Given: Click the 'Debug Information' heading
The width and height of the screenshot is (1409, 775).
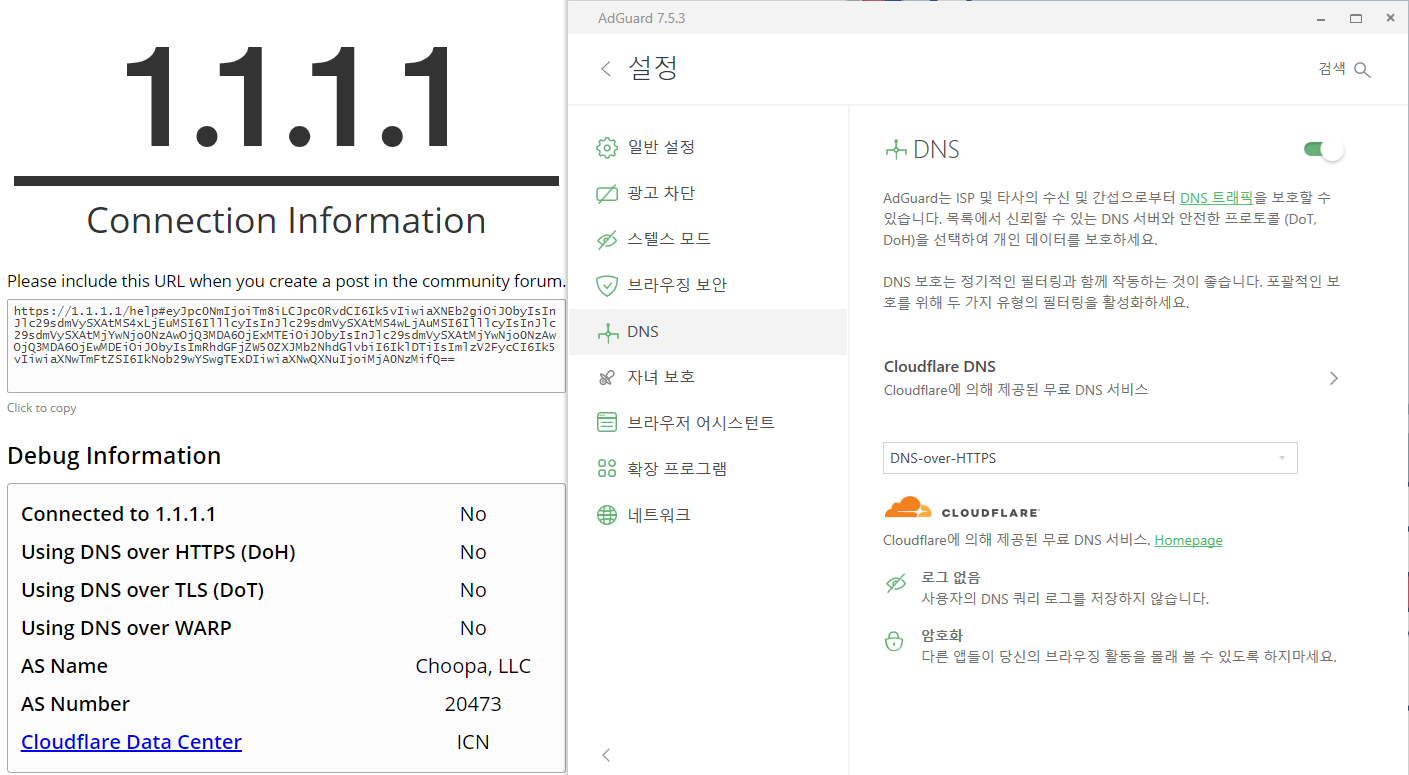Looking at the screenshot, I should point(114,456).
